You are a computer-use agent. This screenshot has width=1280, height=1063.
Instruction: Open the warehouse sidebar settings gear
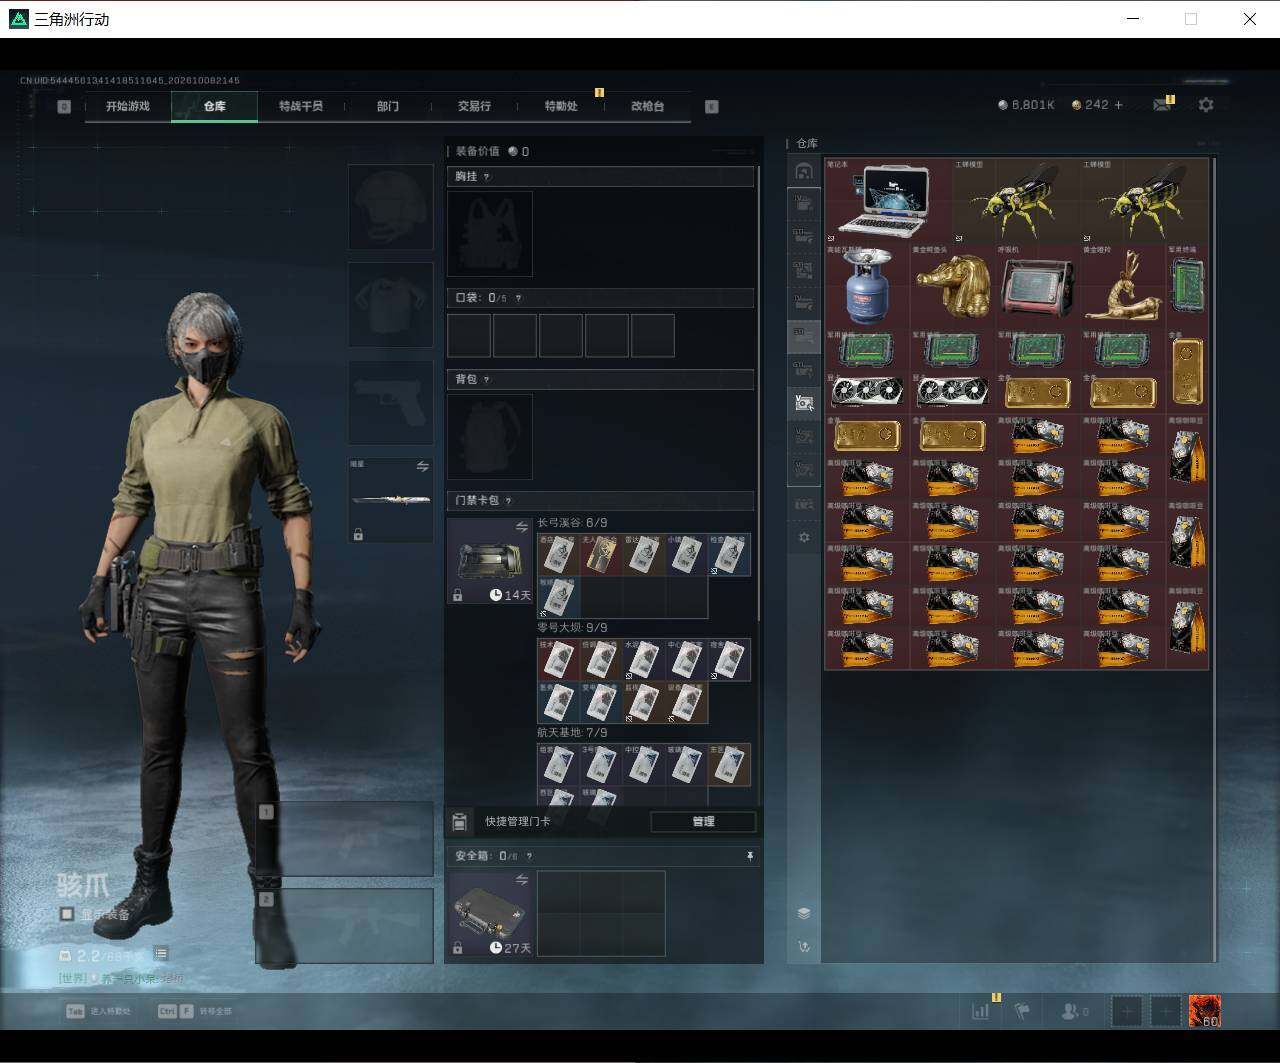(804, 537)
